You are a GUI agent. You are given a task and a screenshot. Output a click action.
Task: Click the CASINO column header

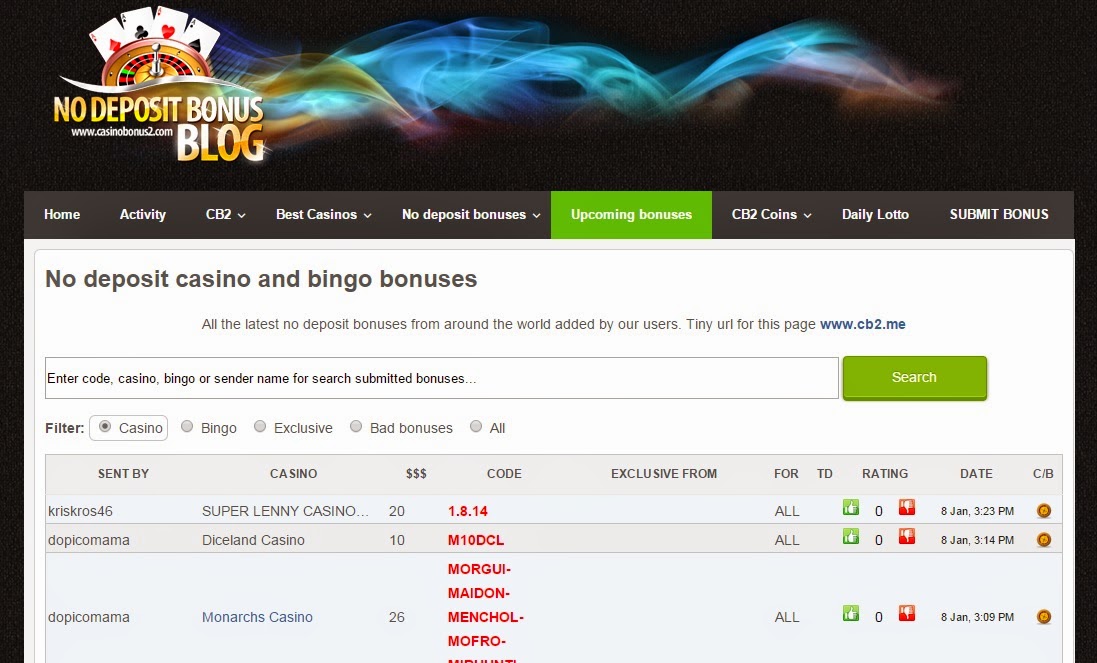293,473
